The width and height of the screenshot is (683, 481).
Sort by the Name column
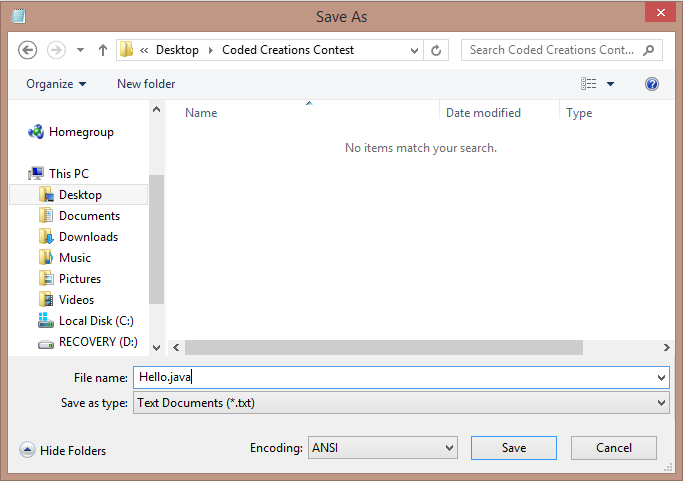point(201,113)
